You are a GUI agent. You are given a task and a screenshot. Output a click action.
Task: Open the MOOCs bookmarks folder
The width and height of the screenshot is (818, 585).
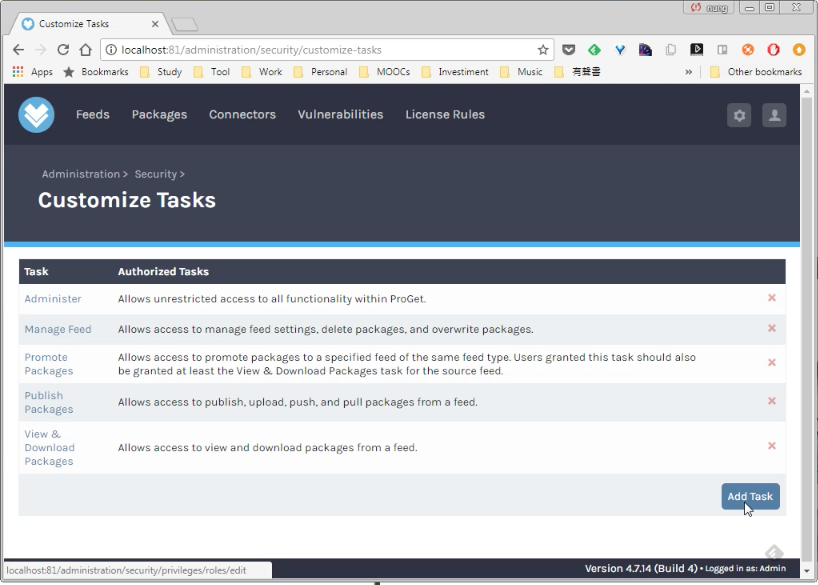point(384,72)
